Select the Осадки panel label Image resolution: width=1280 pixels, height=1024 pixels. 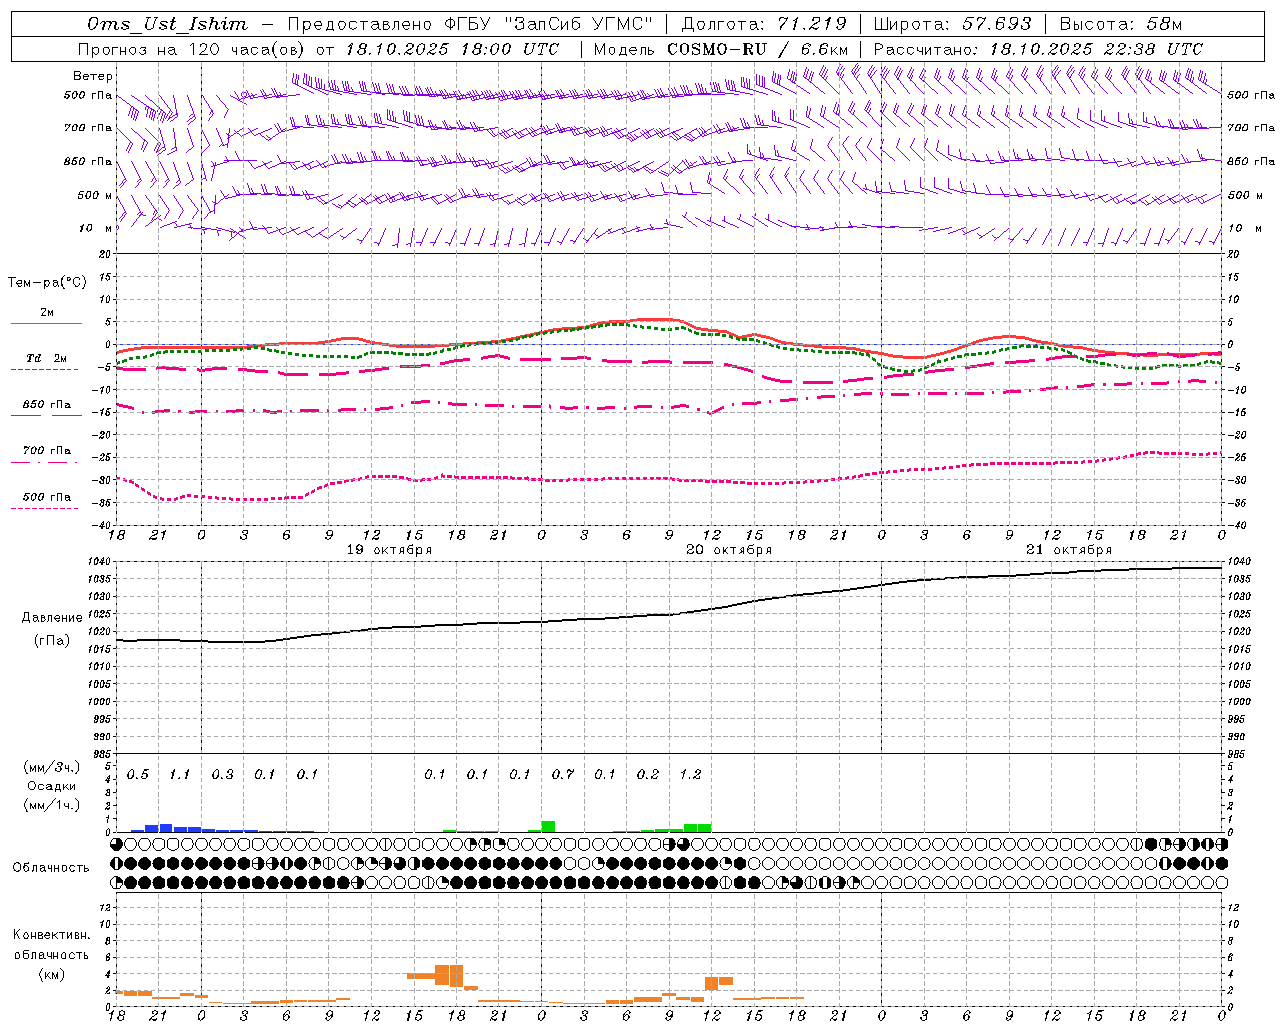click(x=52, y=786)
